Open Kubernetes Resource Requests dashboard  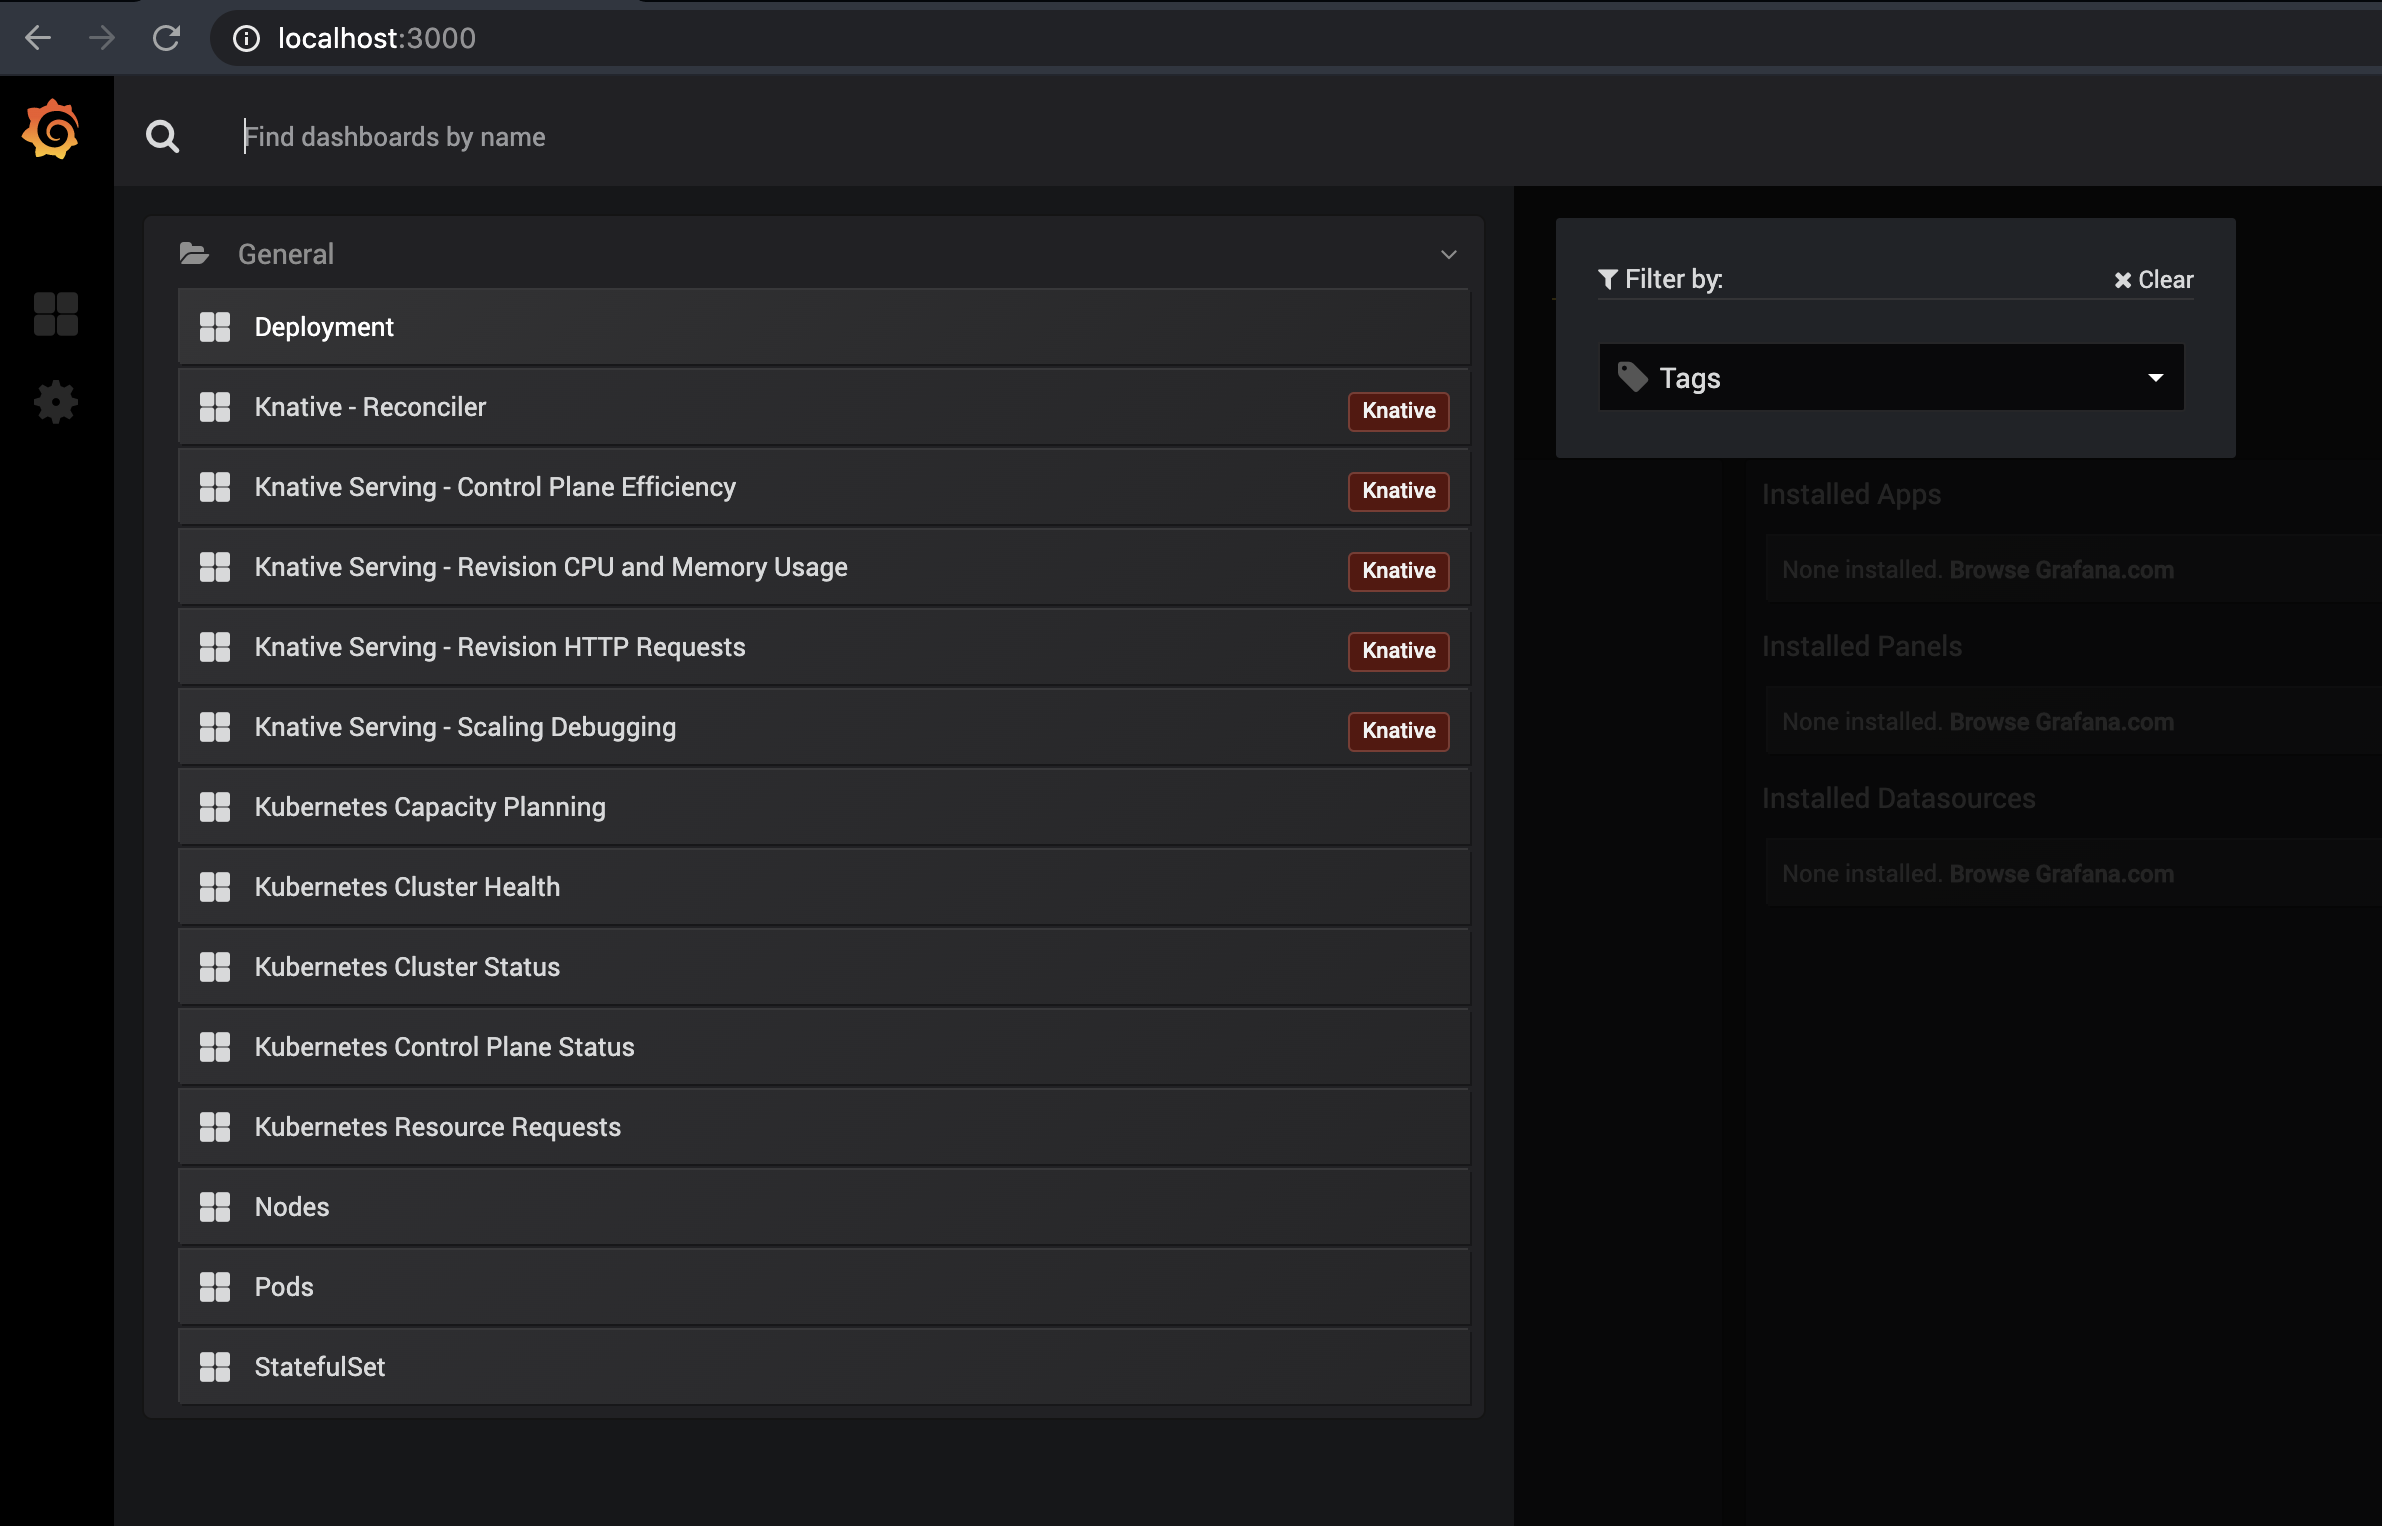point(824,1127)
